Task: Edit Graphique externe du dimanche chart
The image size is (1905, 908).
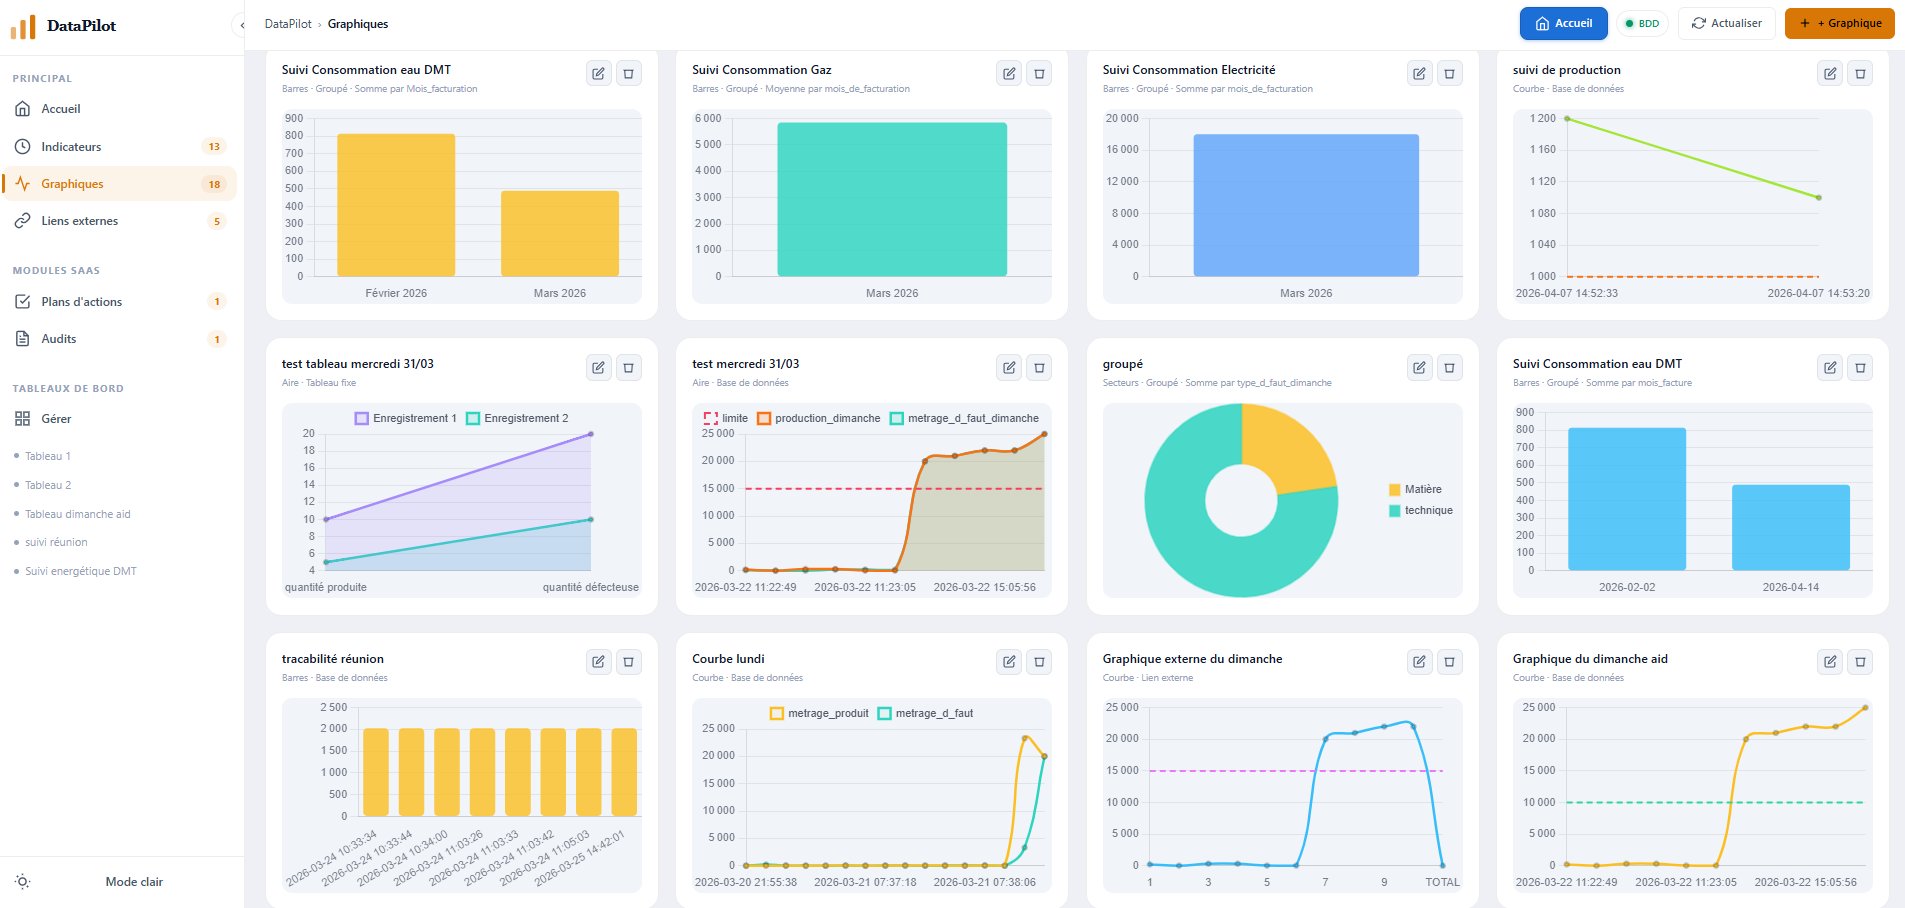Action: [1419, 661]
